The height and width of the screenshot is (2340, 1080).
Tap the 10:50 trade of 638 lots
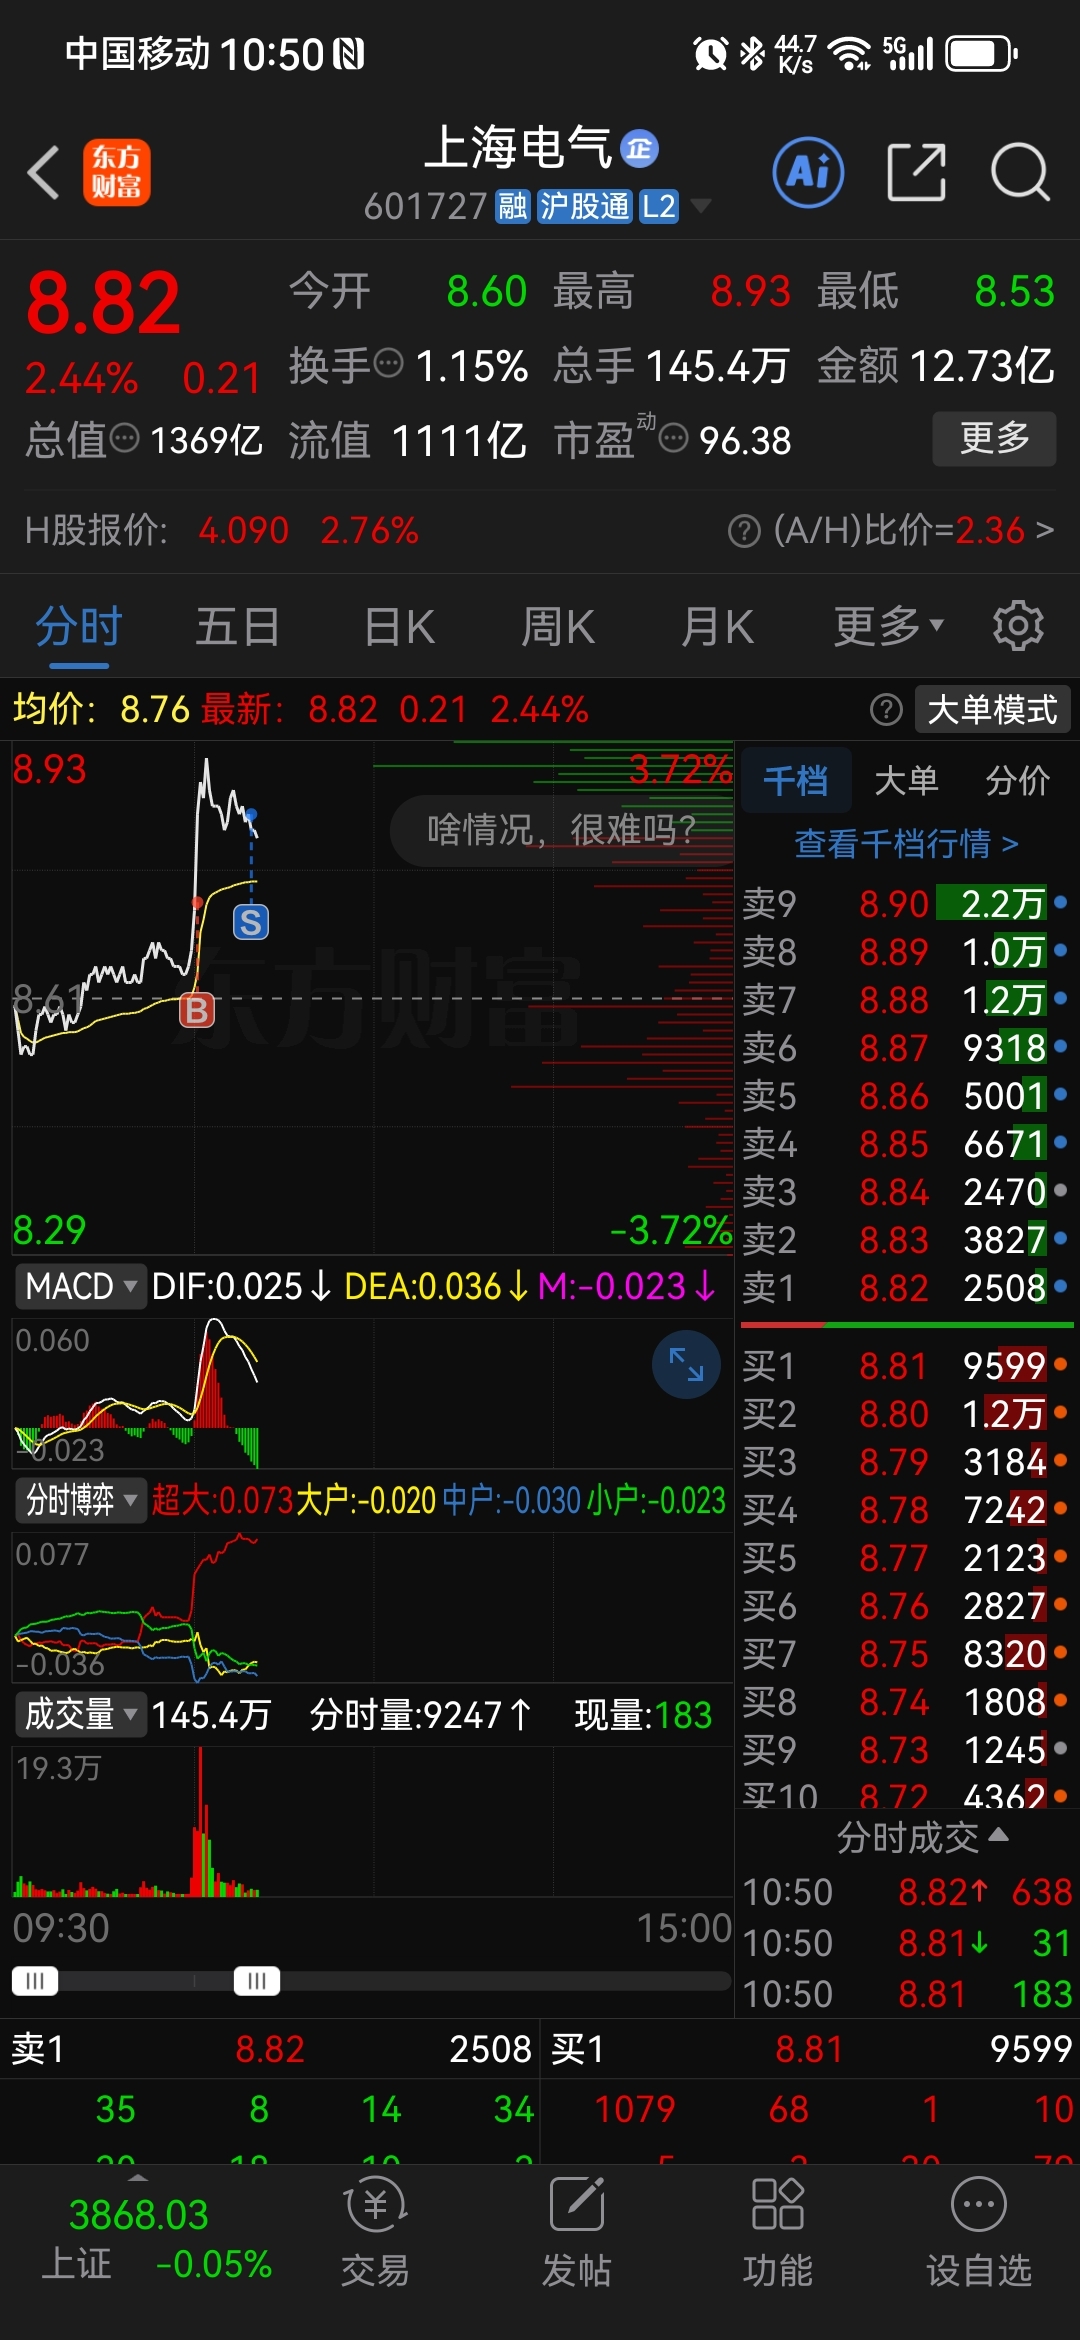[x=906, y=1892]
